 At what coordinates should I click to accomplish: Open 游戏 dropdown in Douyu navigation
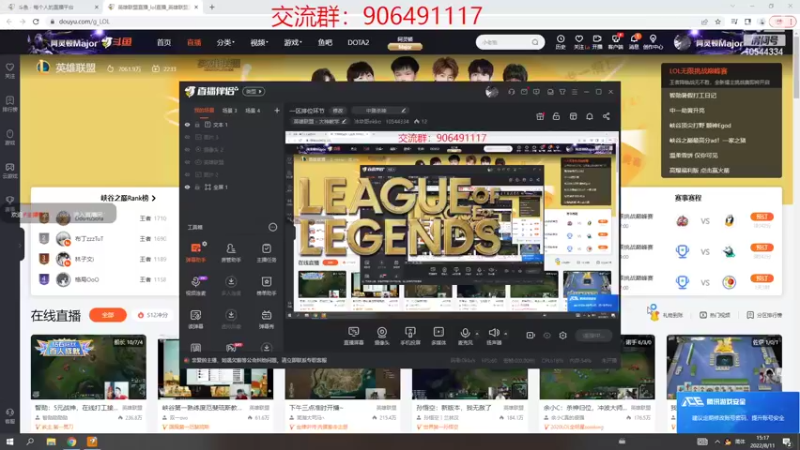[x=292, y=42]
